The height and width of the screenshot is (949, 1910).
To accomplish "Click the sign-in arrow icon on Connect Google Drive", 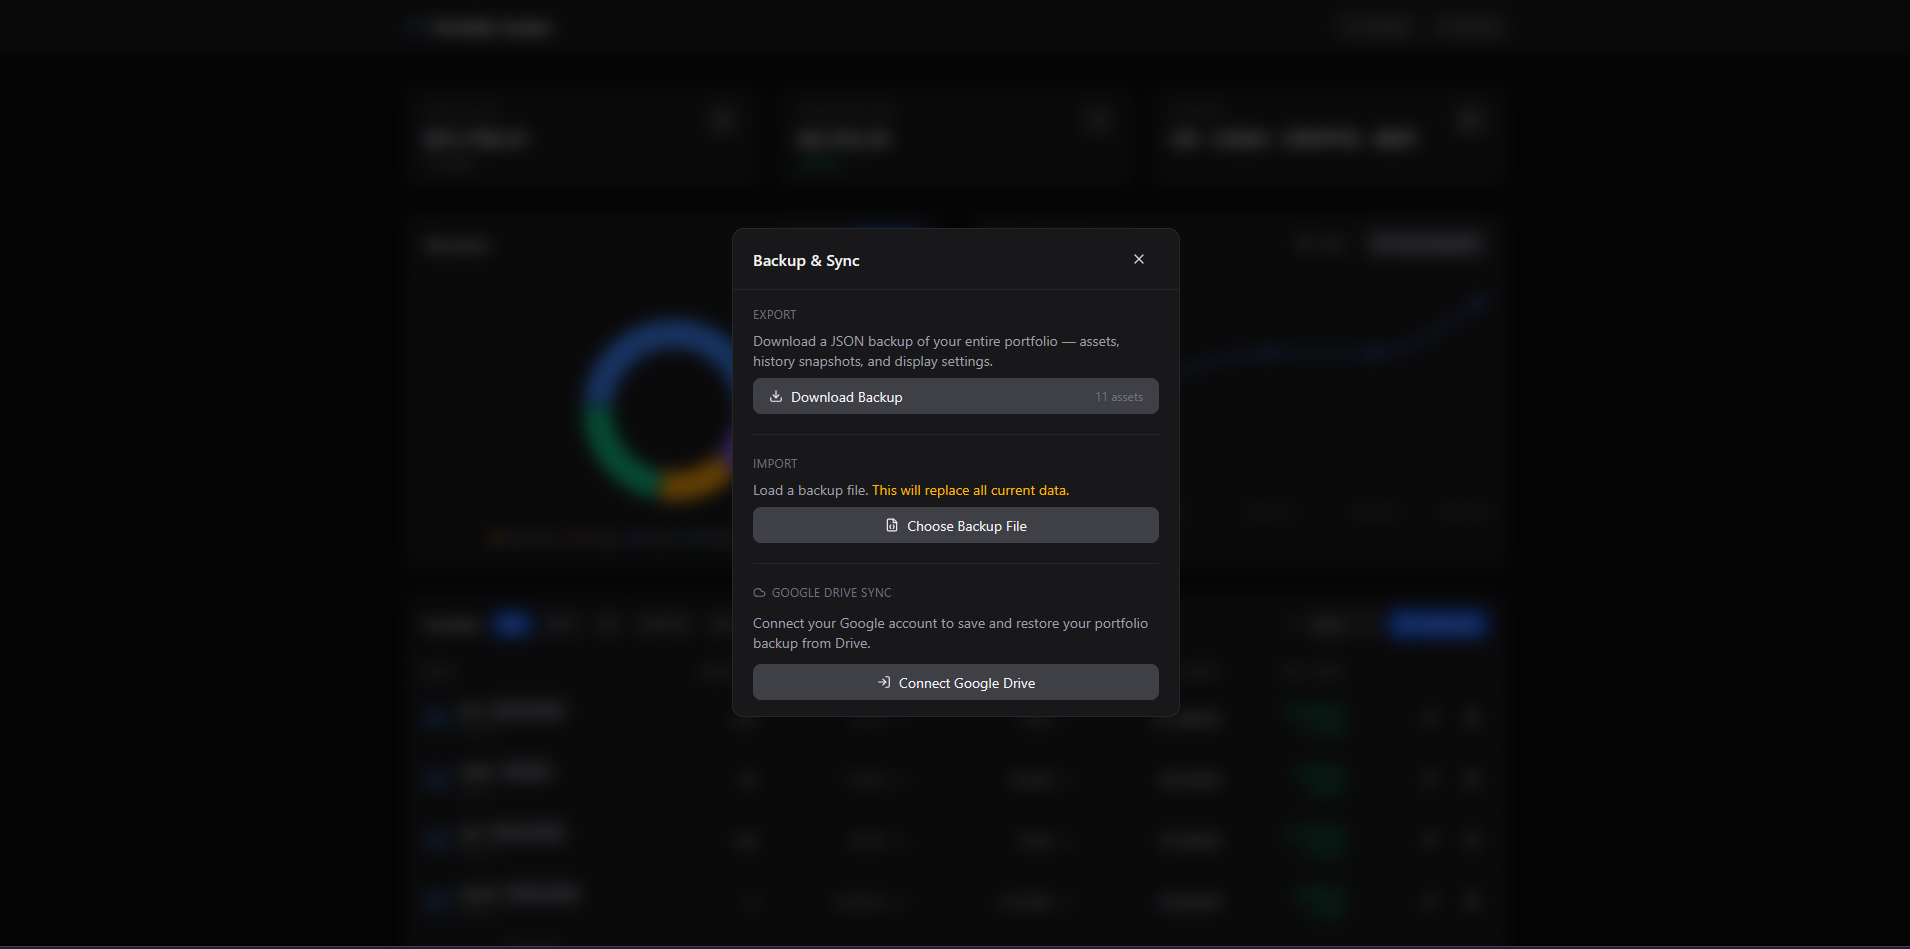I will click(x=884, y=682).
